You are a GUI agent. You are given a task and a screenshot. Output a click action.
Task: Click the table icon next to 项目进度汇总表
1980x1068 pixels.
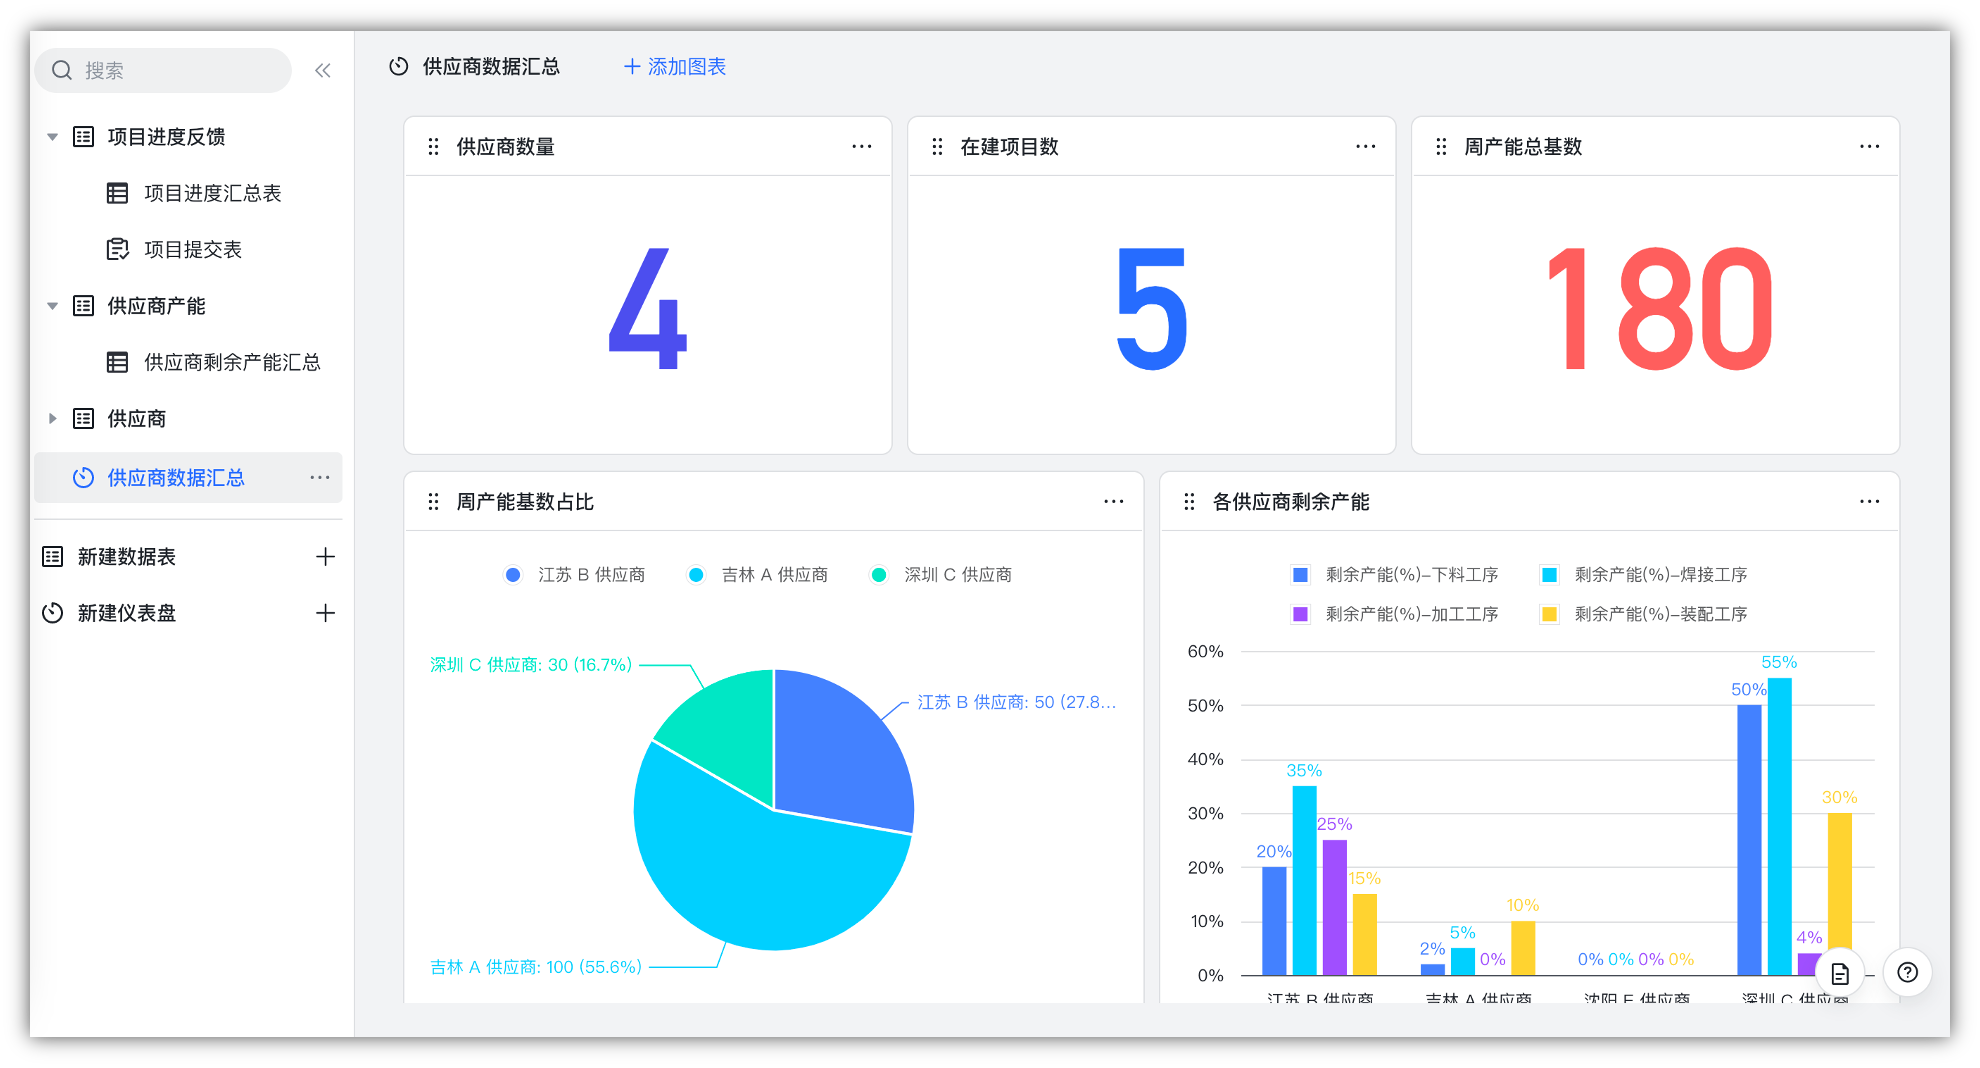pyautogui.click(x=117, y=193)
